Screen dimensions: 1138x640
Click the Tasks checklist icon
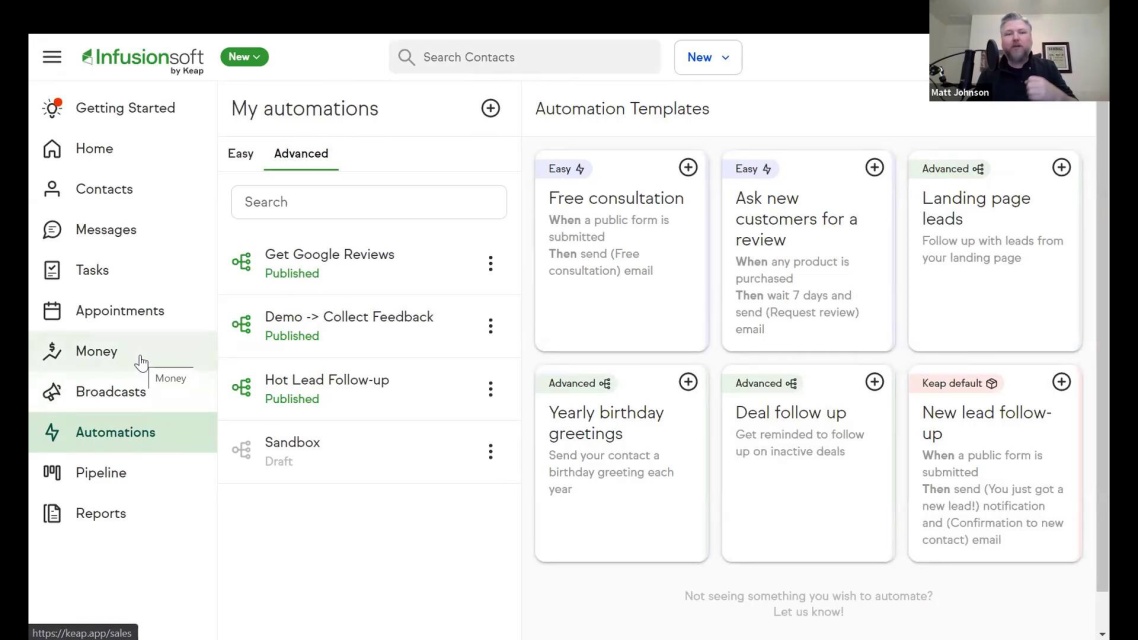pyautogui.click(x=52, y=270)
